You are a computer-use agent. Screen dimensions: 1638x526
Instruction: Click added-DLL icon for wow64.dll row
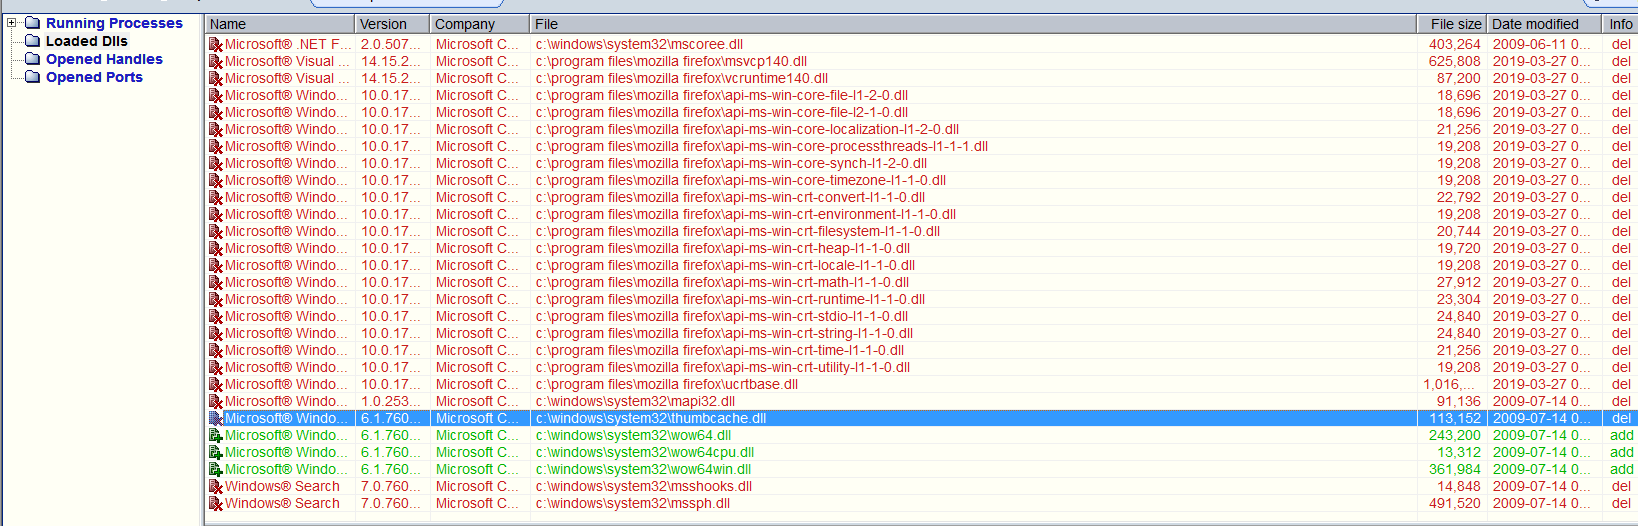(215, 435)
